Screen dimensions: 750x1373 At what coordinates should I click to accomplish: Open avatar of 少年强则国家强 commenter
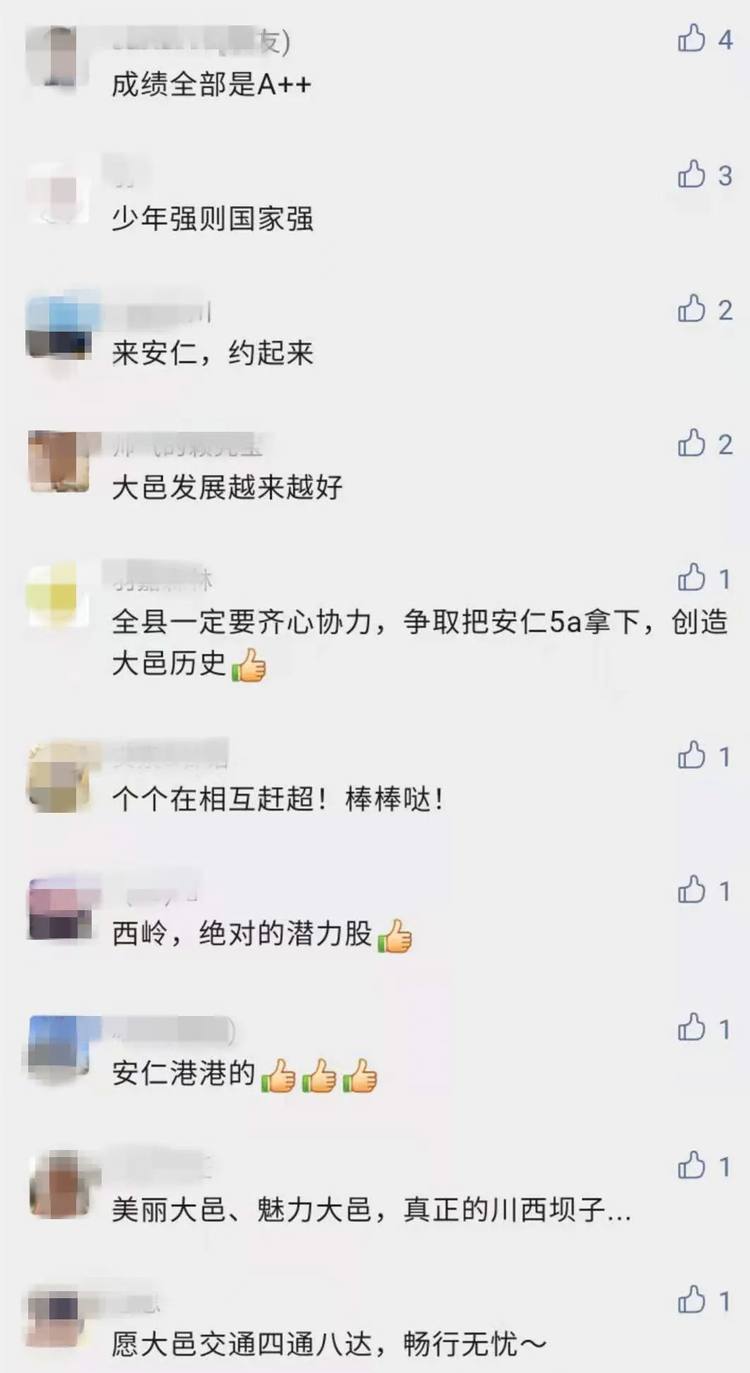(59, 194)
